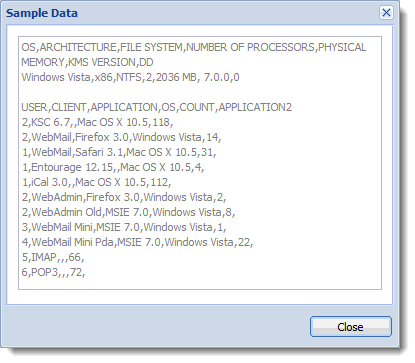The width and height of the screenshot is (415, 363).
Task: Click the KSC 6.7 Mac OS X line
Action: pyautogui.click(x=97, y=122)
